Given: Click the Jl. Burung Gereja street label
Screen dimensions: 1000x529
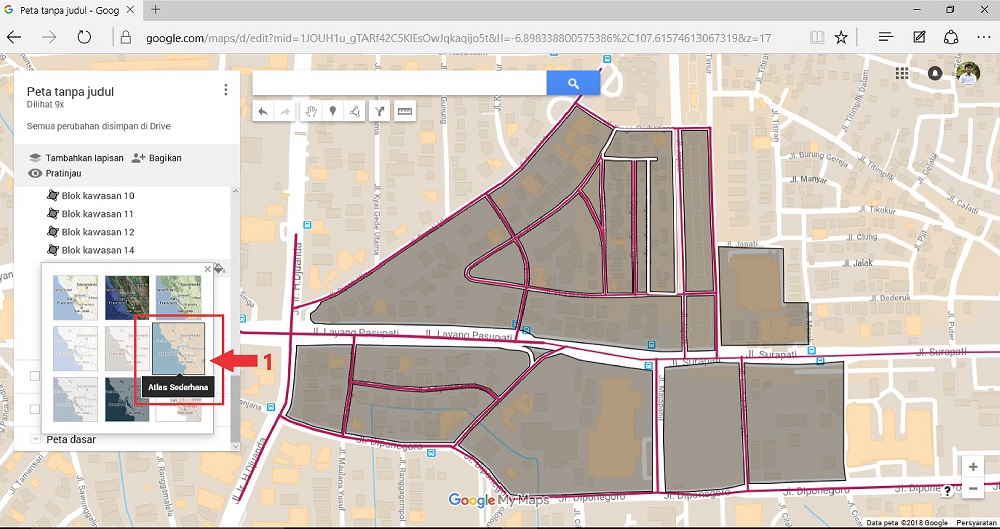Looking at the screenshot, I should coord(820,158).
